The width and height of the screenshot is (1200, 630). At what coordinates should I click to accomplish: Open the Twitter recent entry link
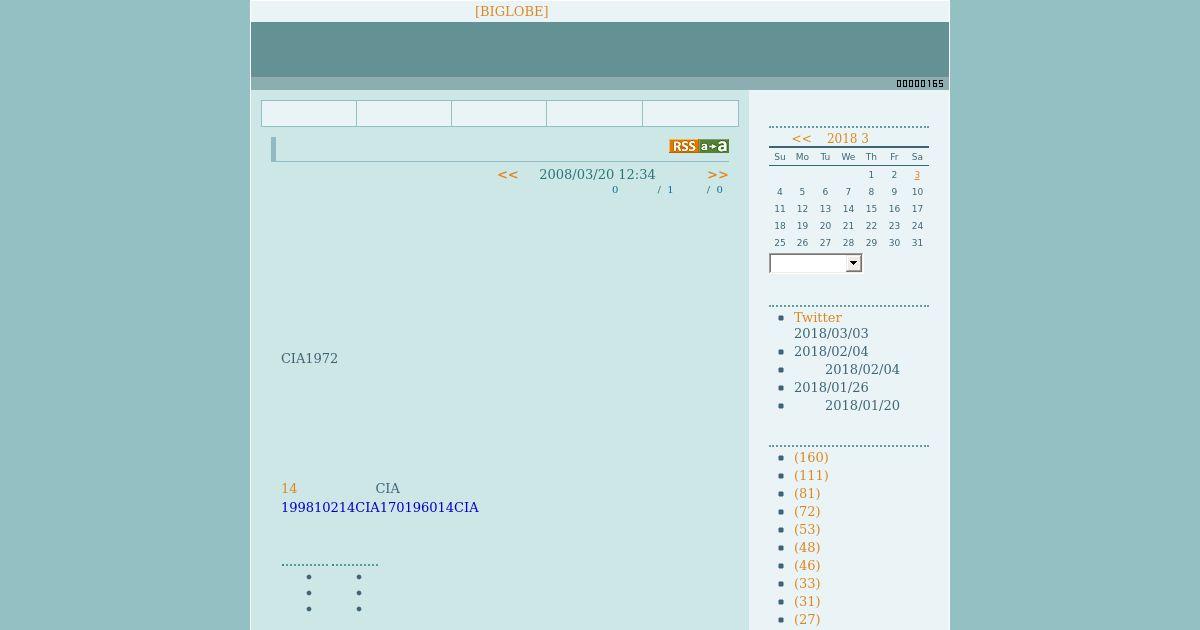(x=818, y=317)
